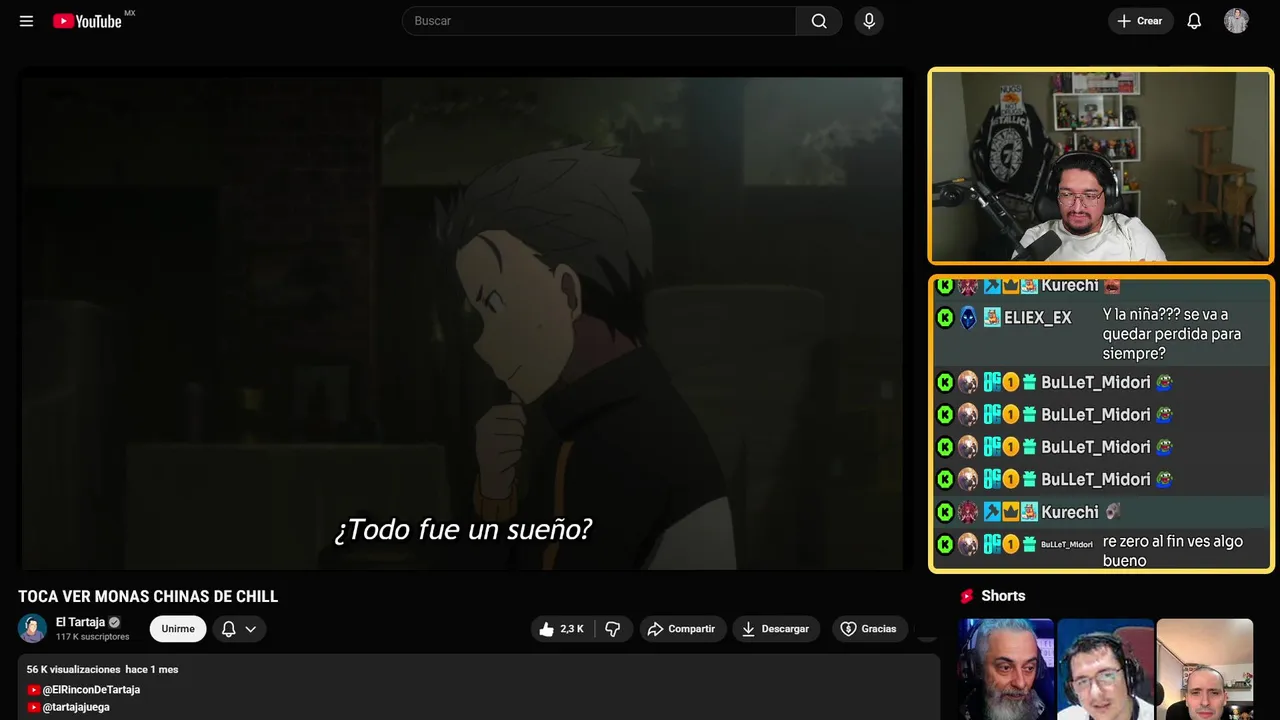Dislike the video with thumbs down
This screenshot has width=1280, height=720.
click(x=613, y=629)
